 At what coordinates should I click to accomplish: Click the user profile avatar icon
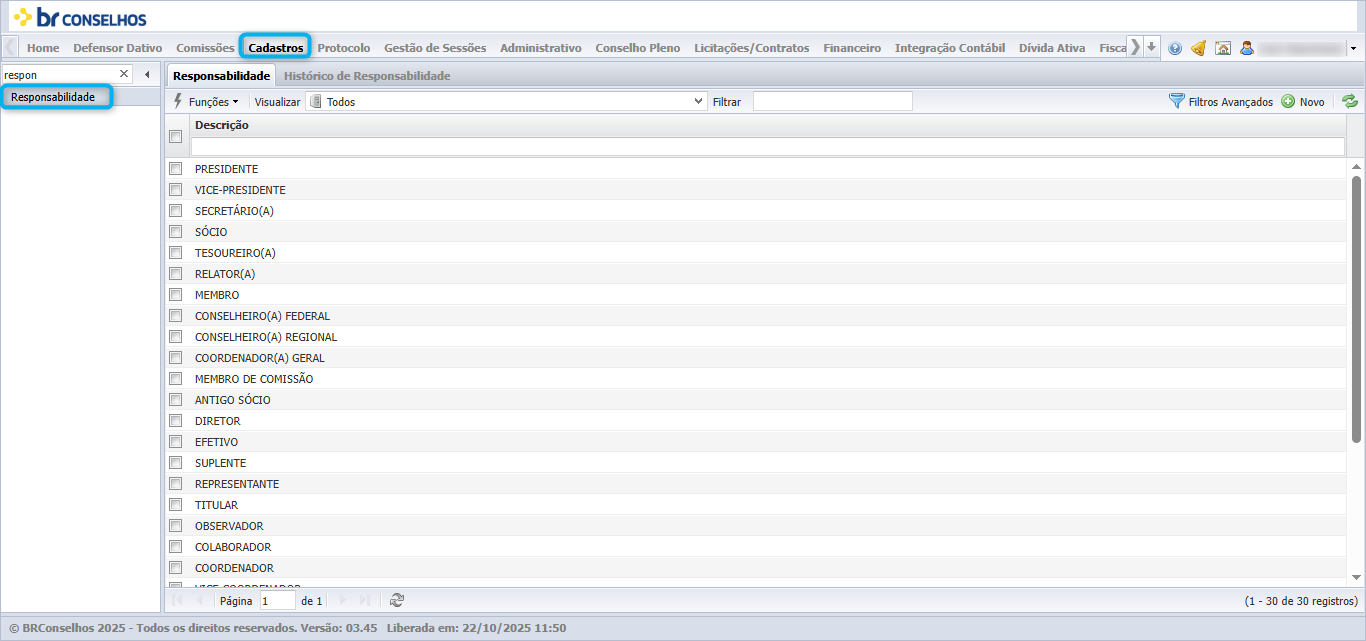pos(1247,48)
